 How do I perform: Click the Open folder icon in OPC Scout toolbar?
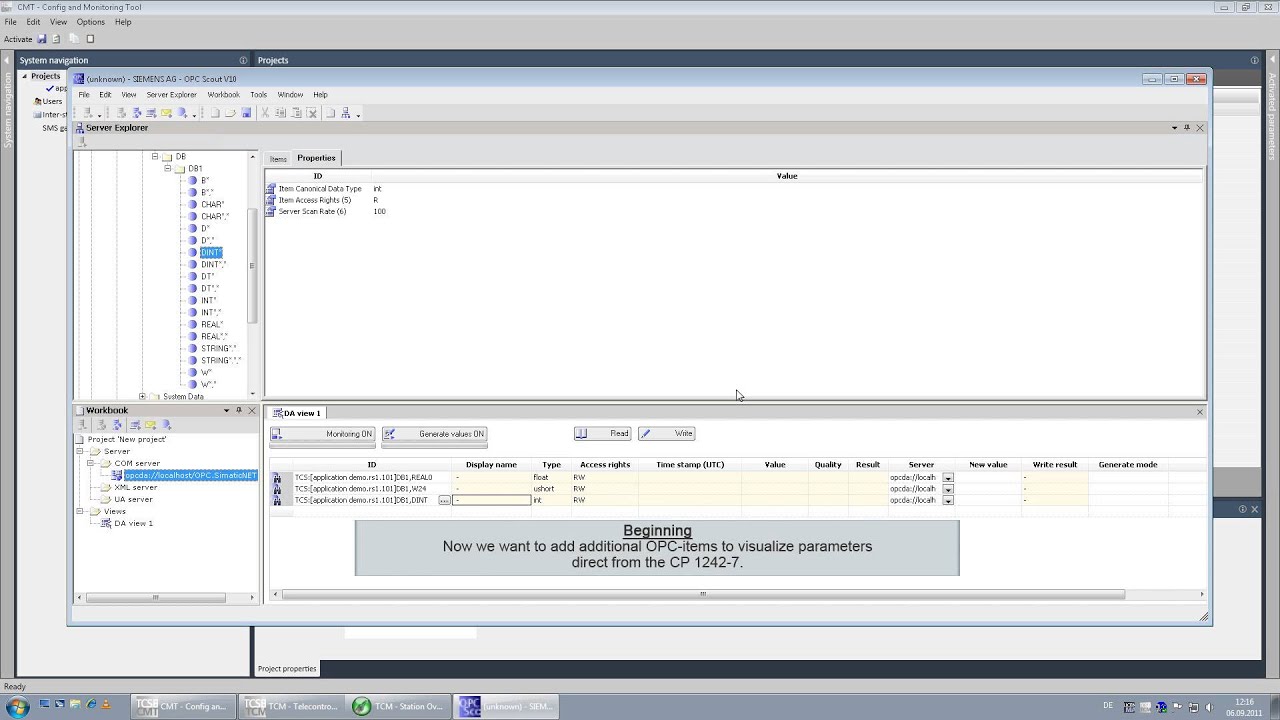click(230, 113)
